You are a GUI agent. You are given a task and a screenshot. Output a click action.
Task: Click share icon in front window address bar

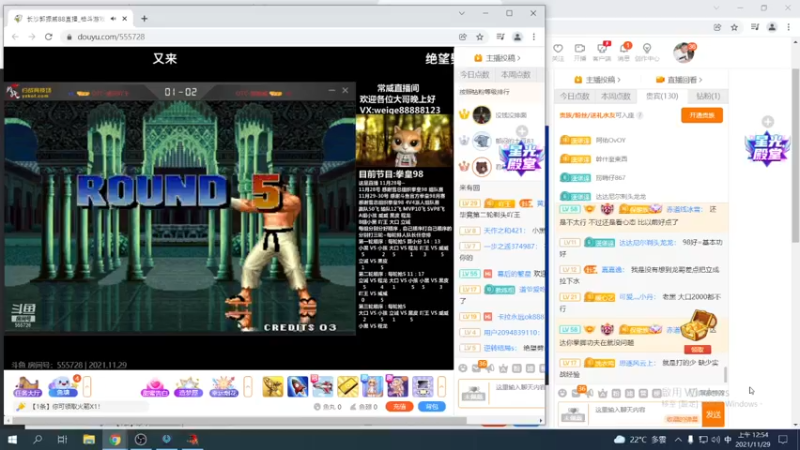pos(463,37)
